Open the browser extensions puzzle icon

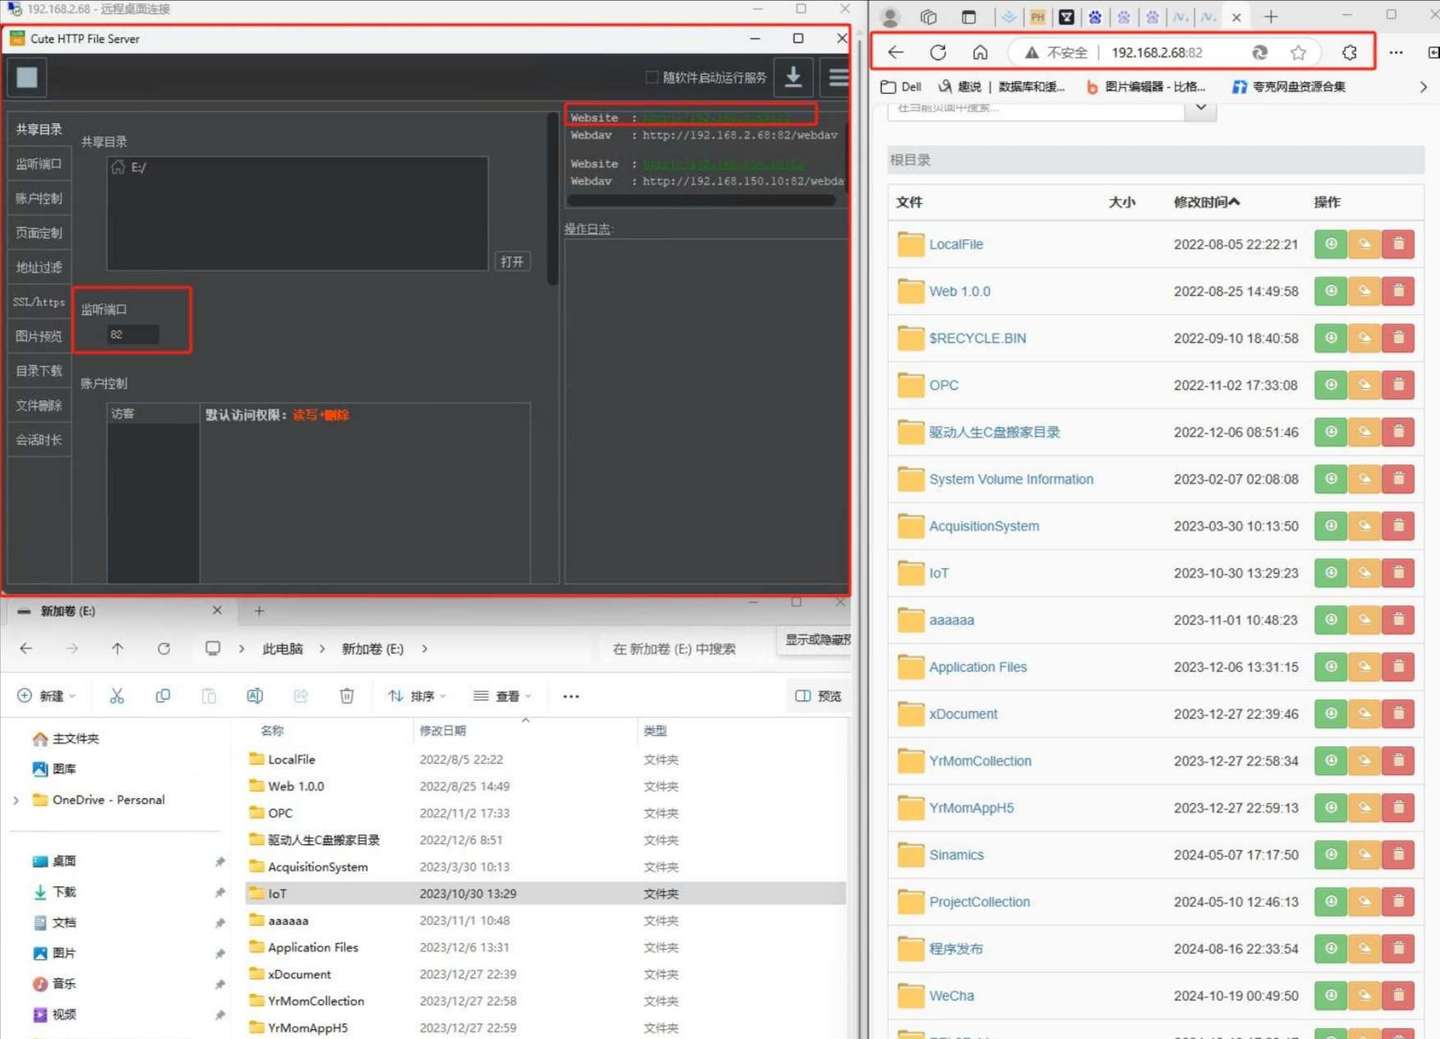(1349, 52)
